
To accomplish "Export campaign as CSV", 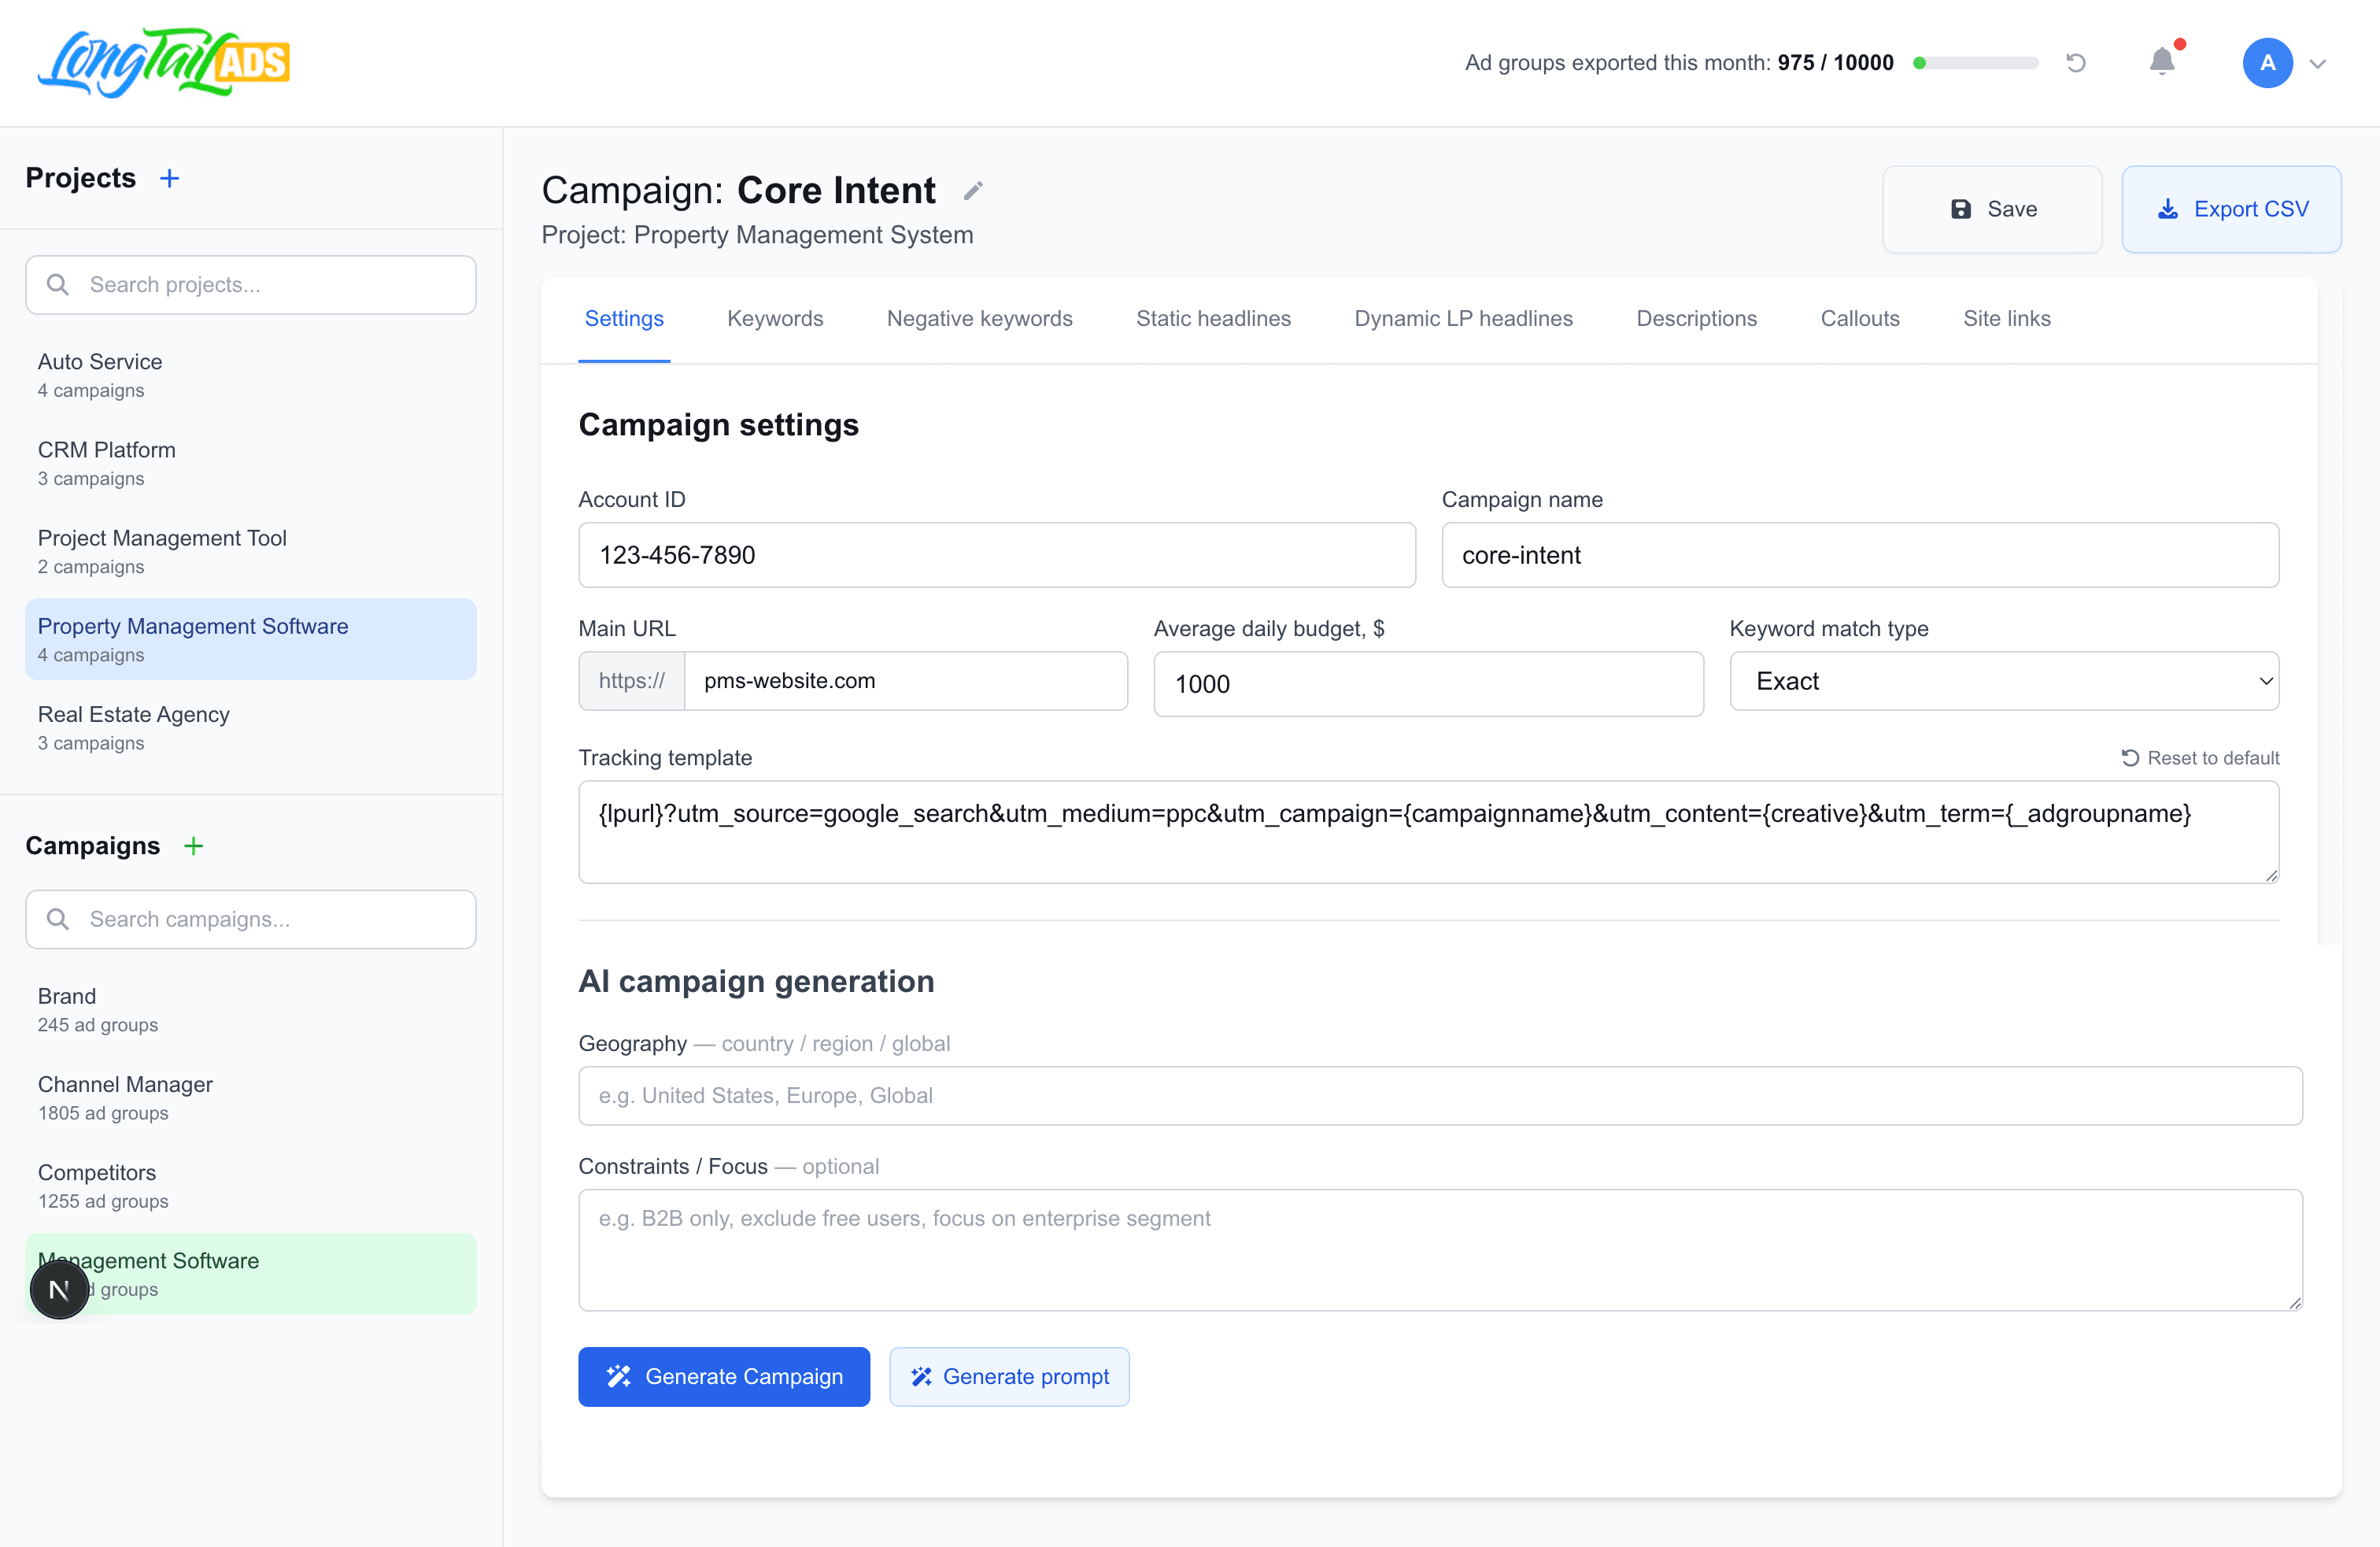I will pyautogui.click(x=2231, y=209).
